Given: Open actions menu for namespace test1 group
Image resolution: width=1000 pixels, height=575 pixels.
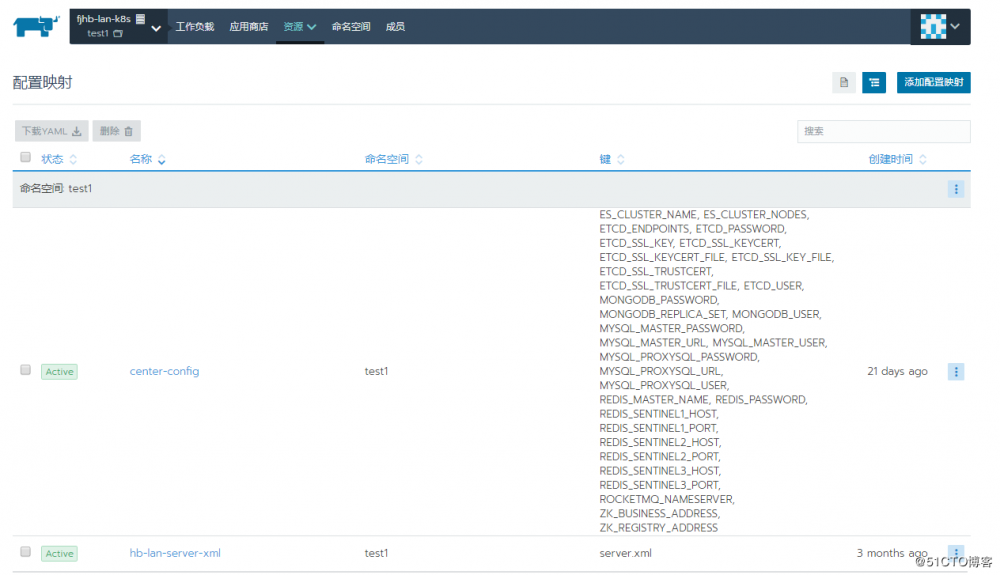Looking at the screenshot, I should coord(955,189).
